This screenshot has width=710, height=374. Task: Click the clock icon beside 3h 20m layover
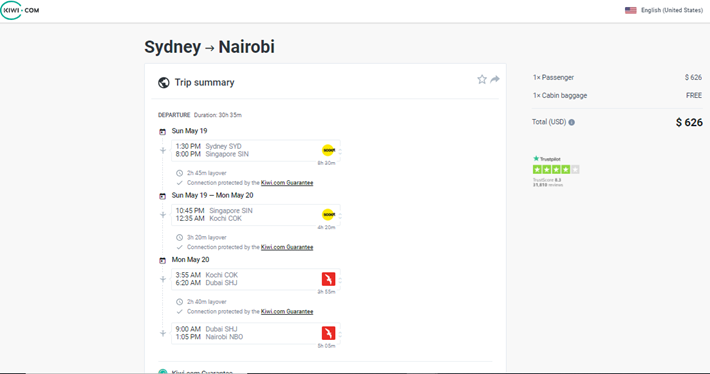(x=179, y=237)
